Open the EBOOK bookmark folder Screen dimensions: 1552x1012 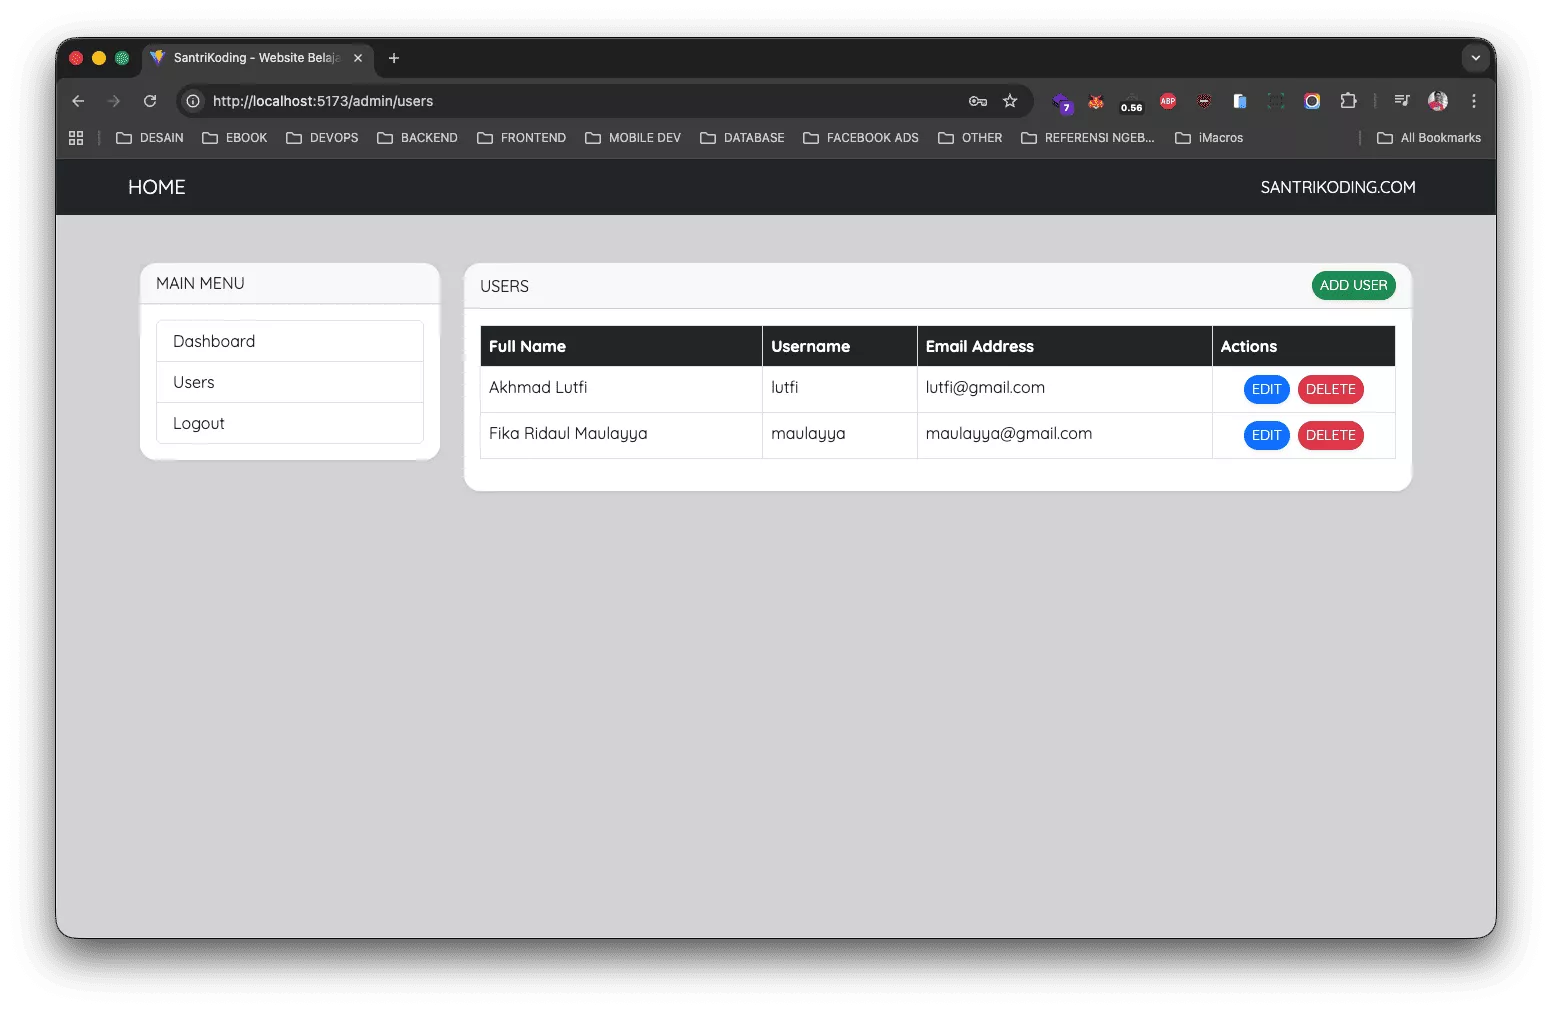pos(235,138)
